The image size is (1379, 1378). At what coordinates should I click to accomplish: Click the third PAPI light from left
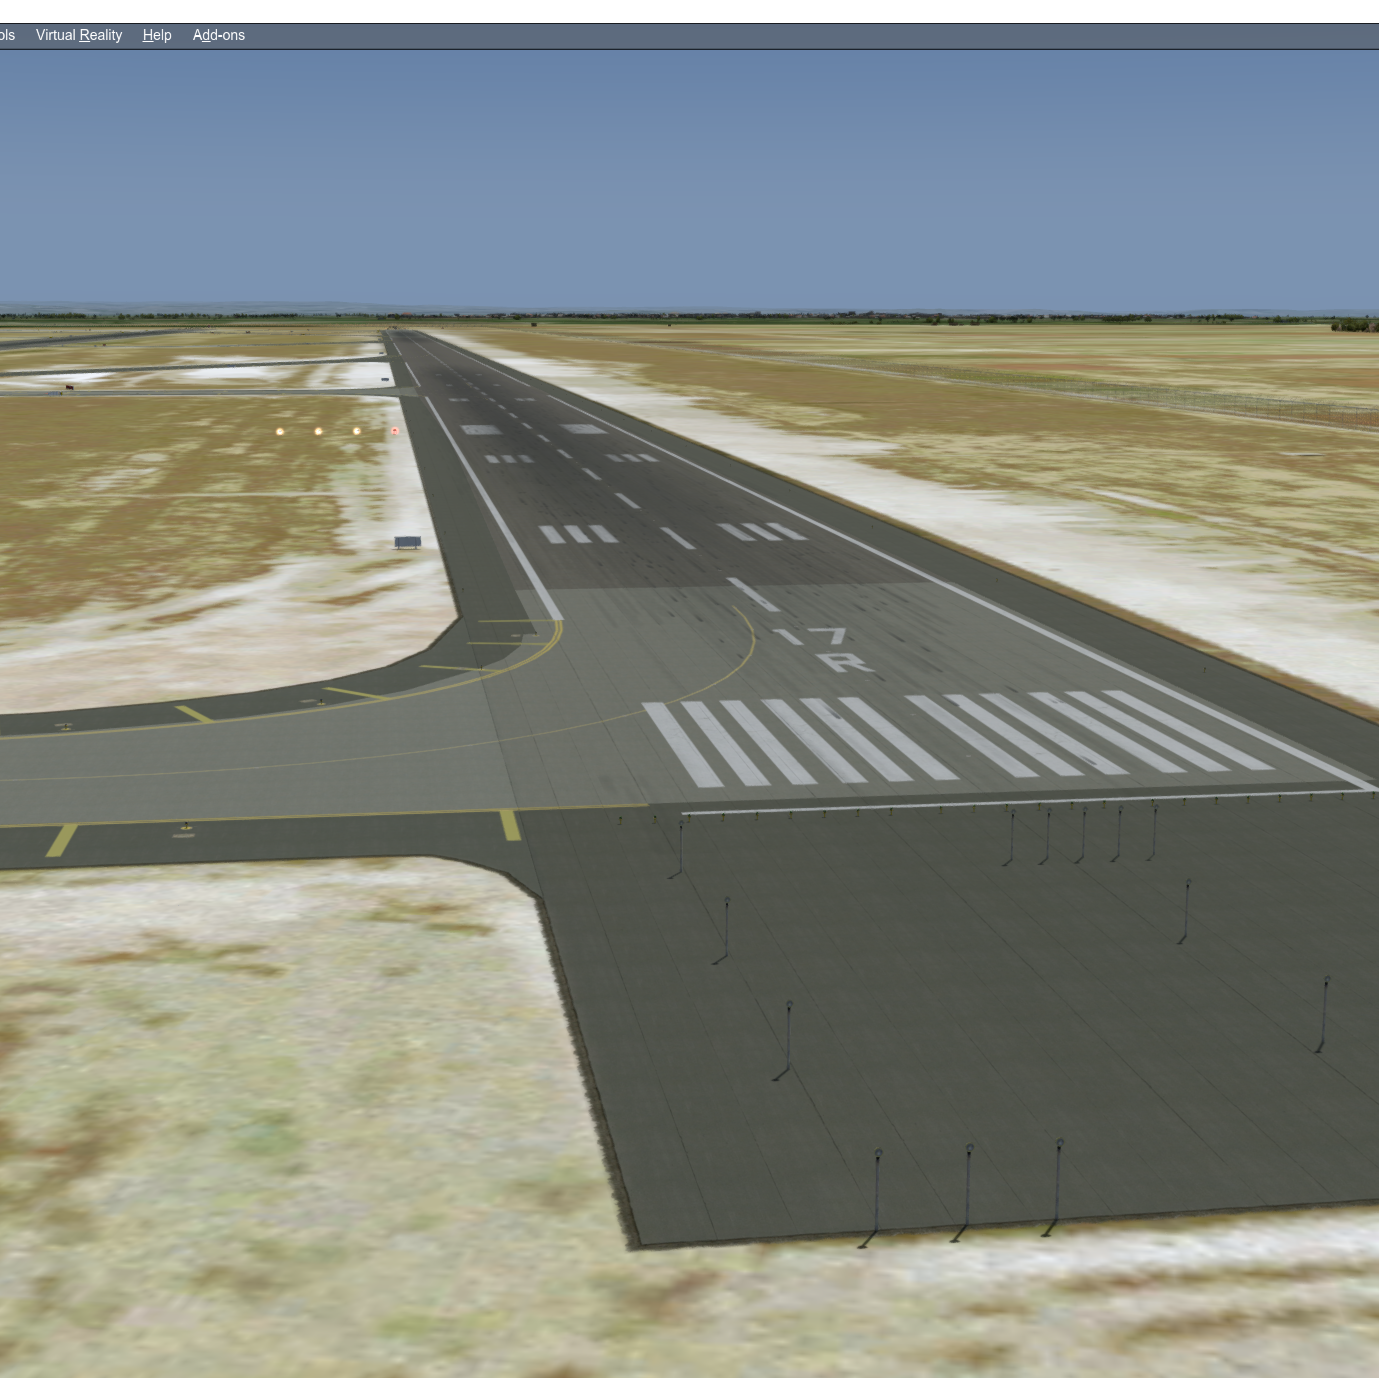click(x=357, y=431)
